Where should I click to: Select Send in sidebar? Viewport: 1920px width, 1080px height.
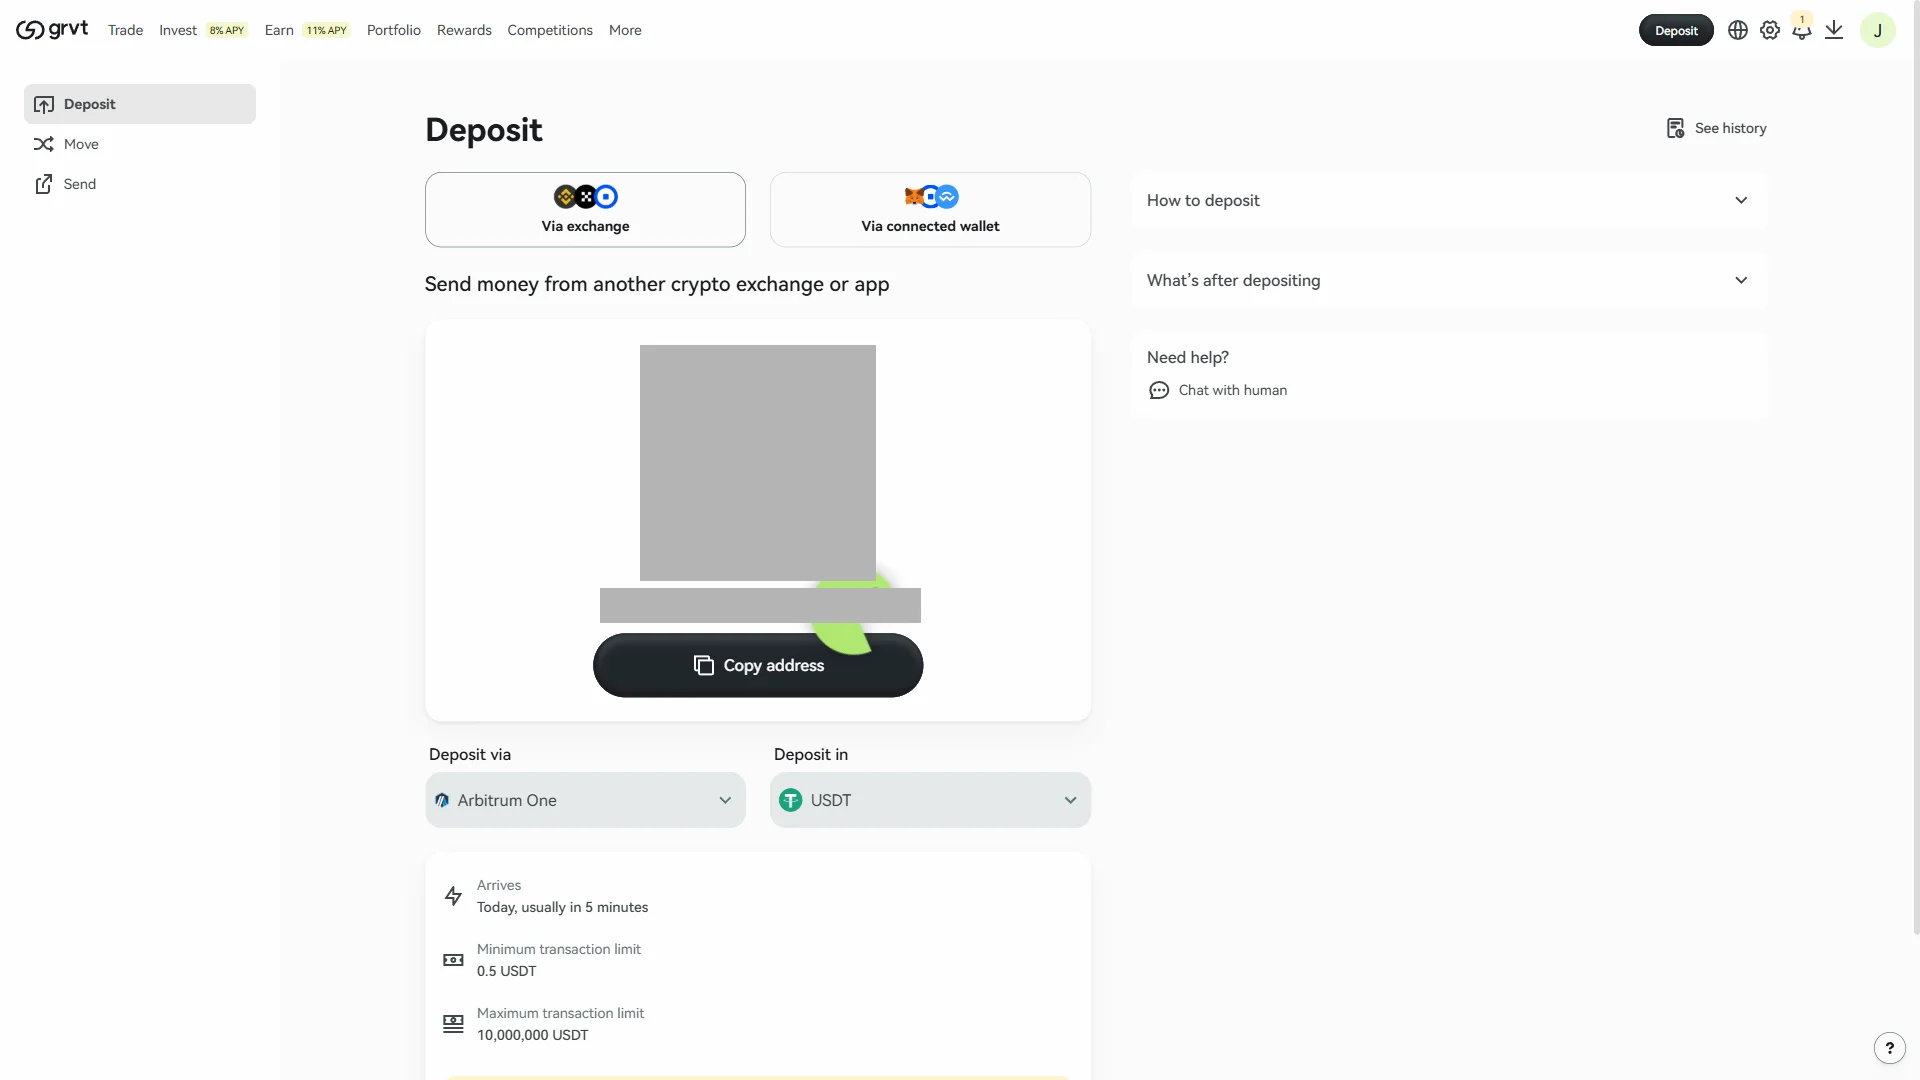(140, 184)
